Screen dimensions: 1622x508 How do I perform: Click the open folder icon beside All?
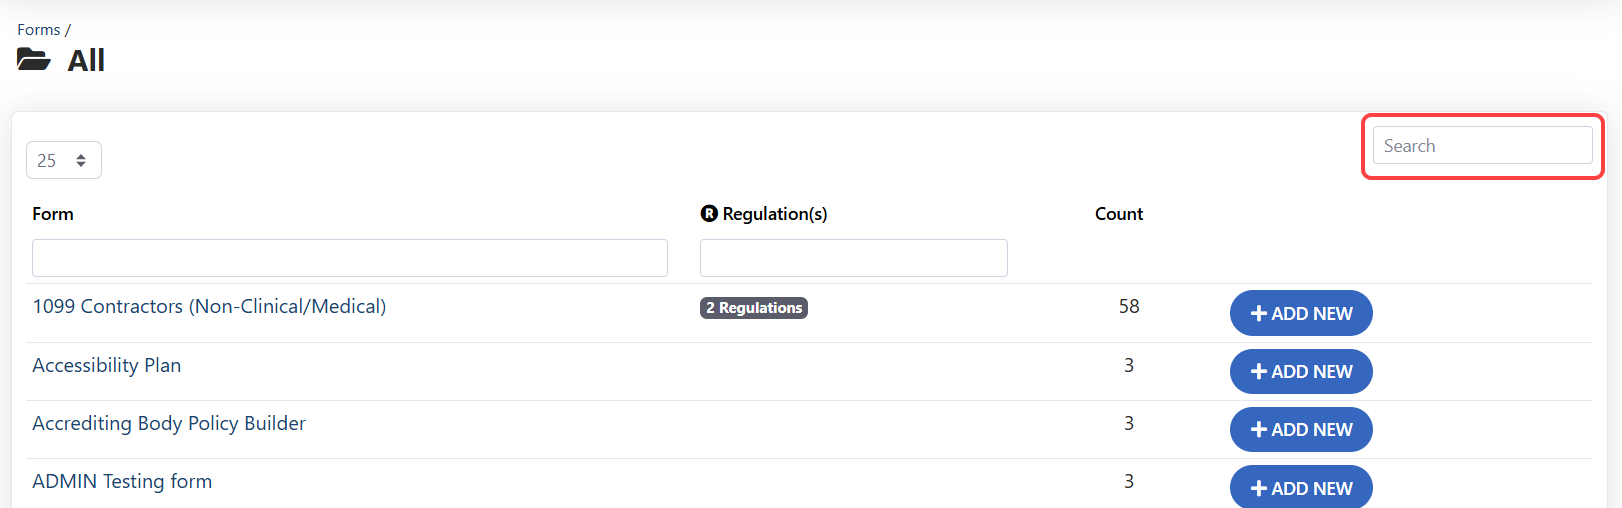tap(33, 60)
